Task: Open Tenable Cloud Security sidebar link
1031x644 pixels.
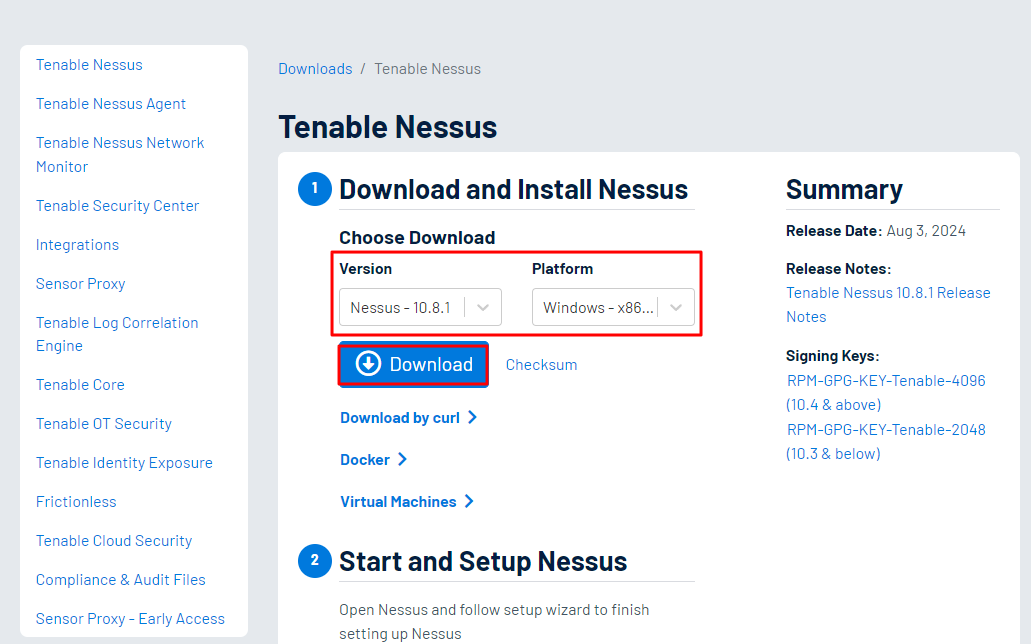Action: click(114, 541)
